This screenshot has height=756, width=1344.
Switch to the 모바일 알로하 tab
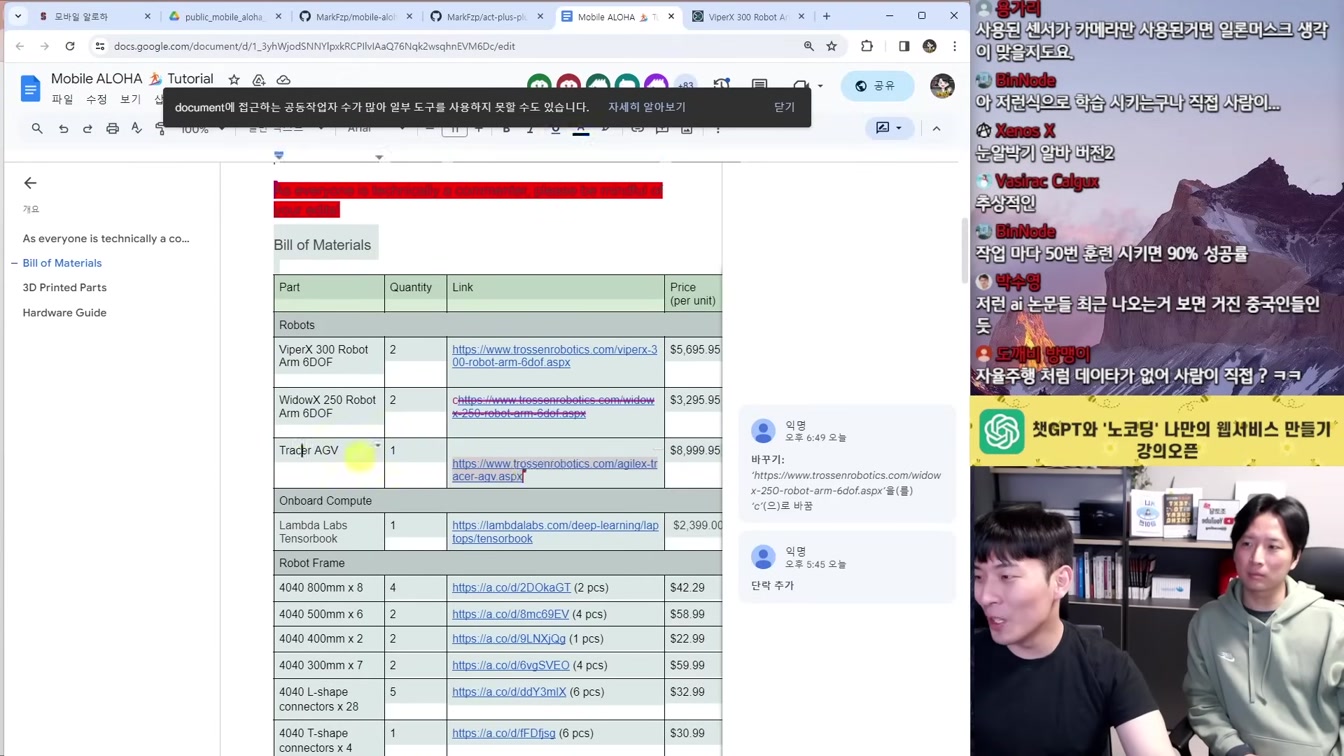[92, 16]
